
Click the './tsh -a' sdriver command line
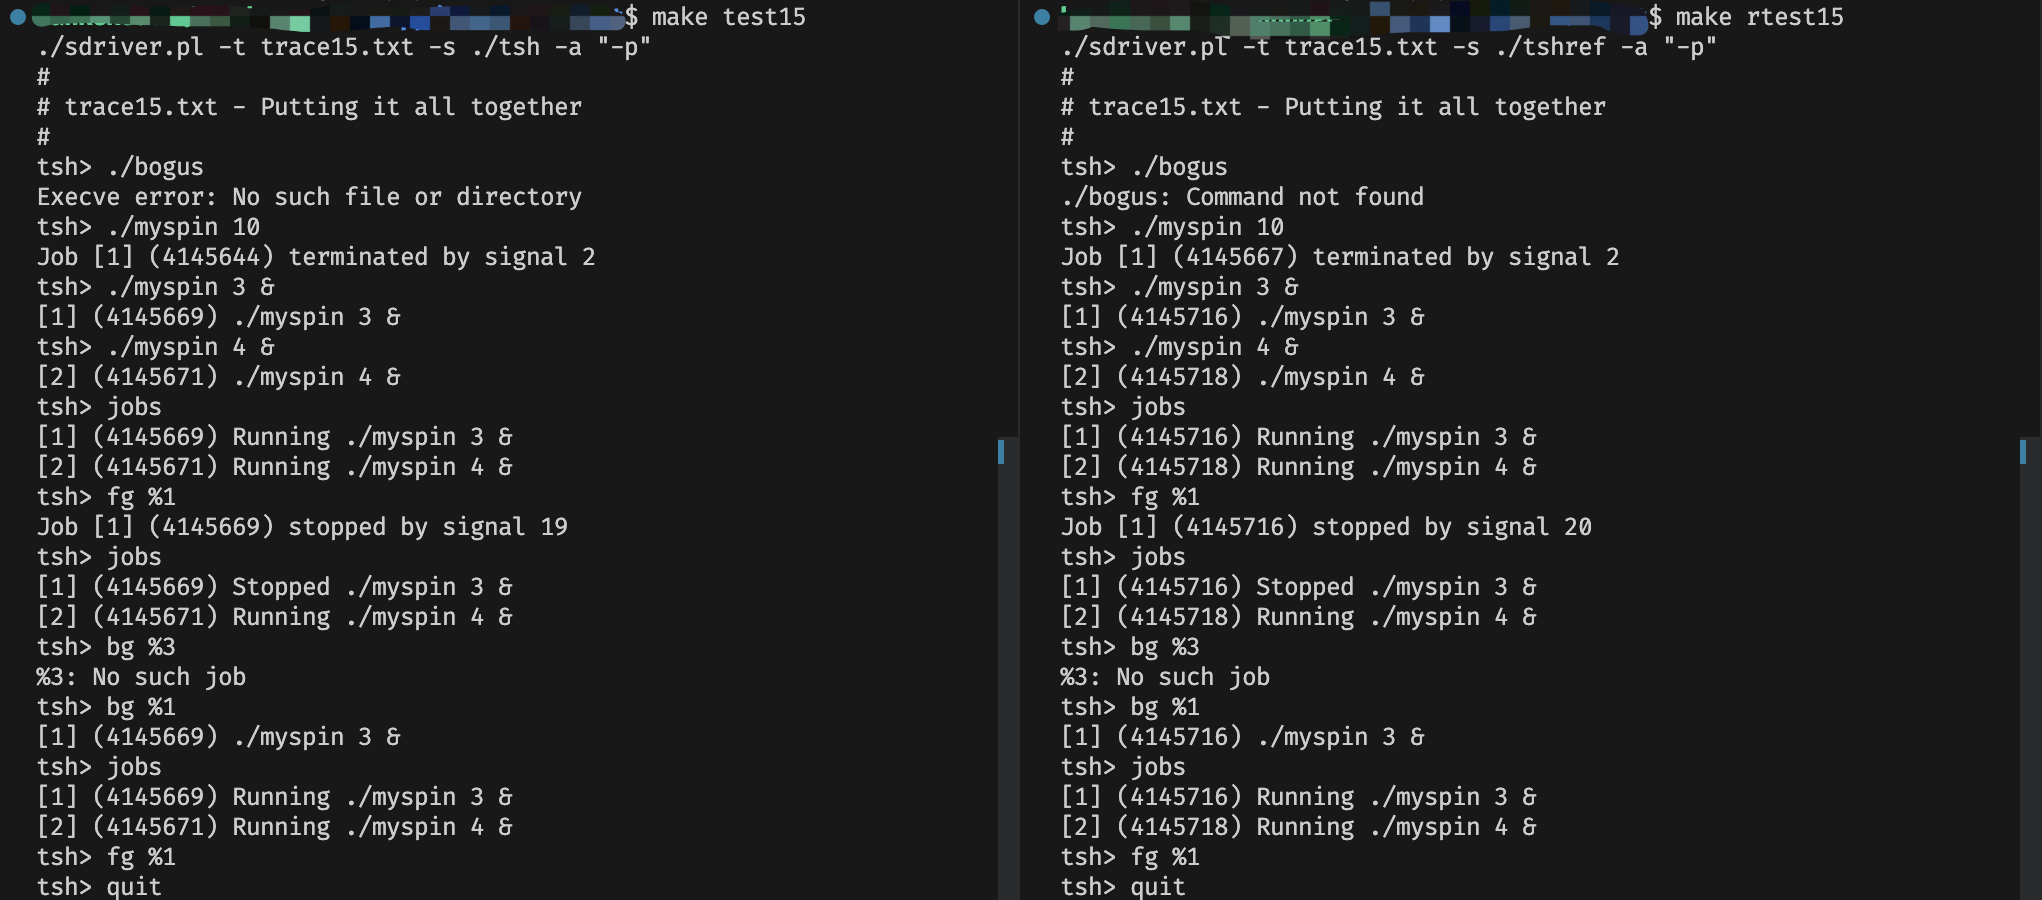344,47
